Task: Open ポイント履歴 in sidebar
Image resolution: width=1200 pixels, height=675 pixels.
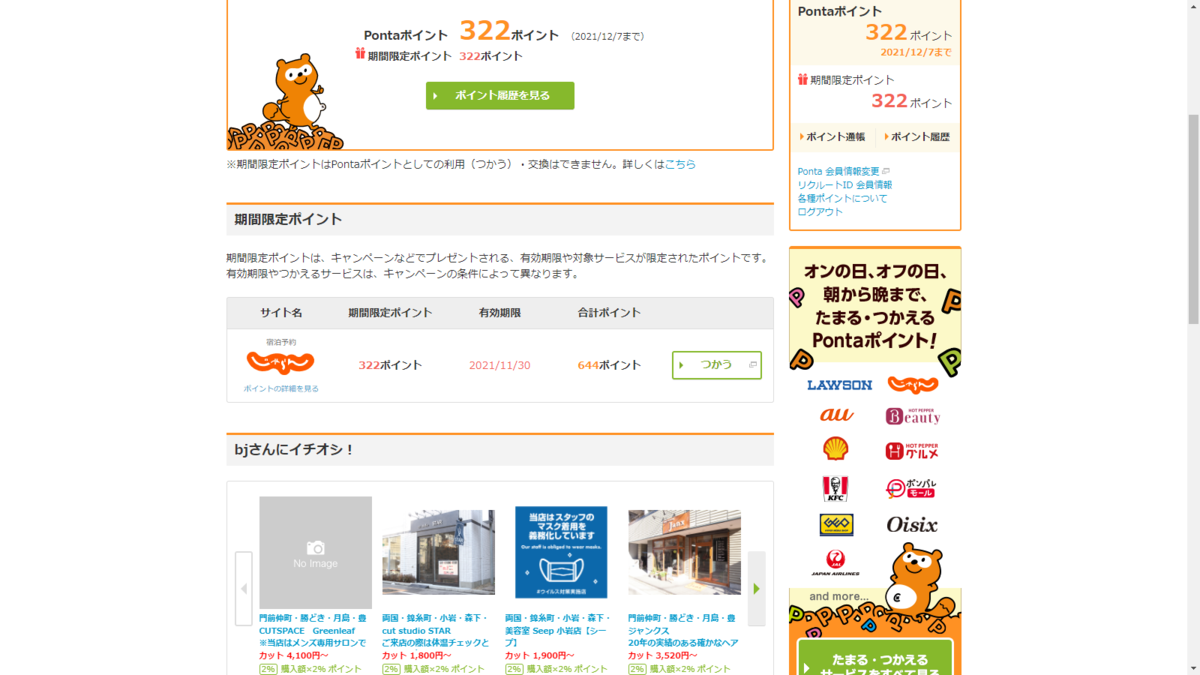Action: (x=917, y=137)
